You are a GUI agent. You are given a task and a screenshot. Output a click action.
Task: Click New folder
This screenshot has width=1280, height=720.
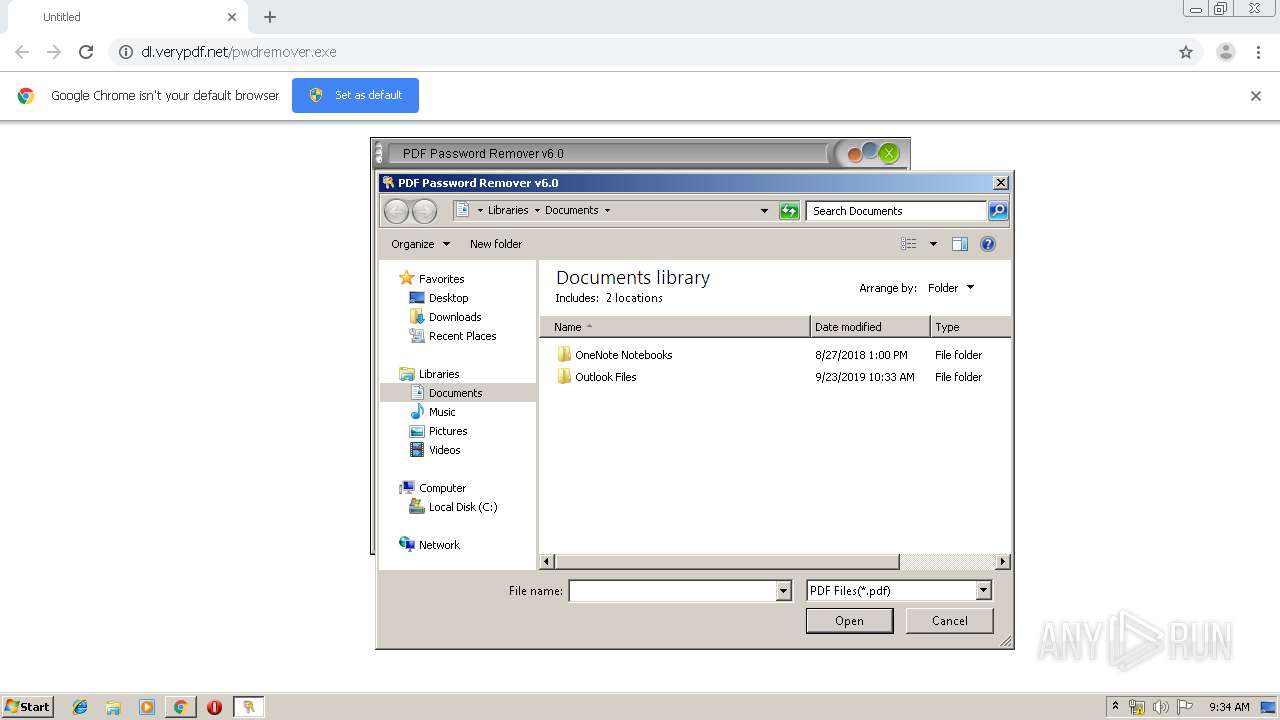(496, 244)
